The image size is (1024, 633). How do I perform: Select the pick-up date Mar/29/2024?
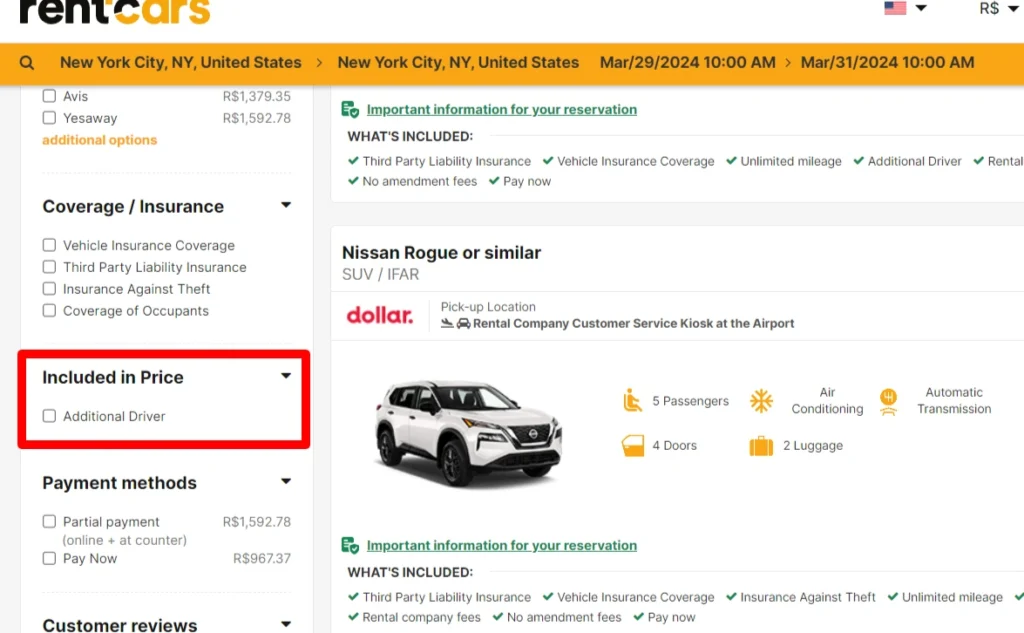point(687,62)
